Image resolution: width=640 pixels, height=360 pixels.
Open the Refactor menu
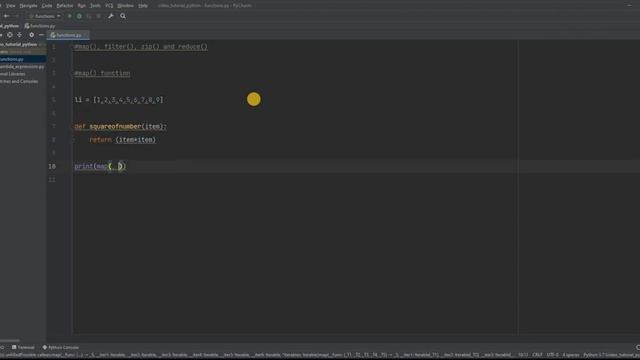coord(64,6)
